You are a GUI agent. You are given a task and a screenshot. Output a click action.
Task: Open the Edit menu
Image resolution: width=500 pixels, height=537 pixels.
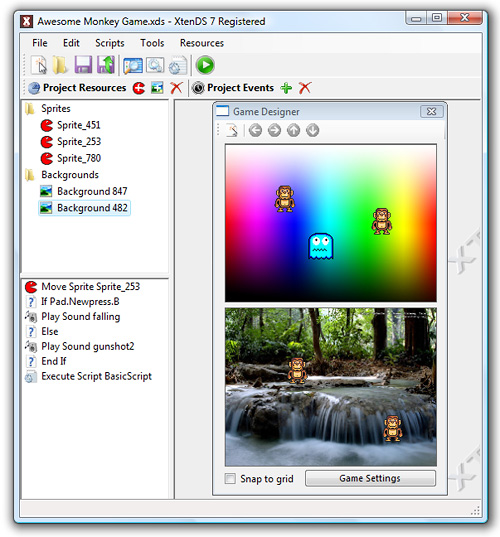pos(71,43)
